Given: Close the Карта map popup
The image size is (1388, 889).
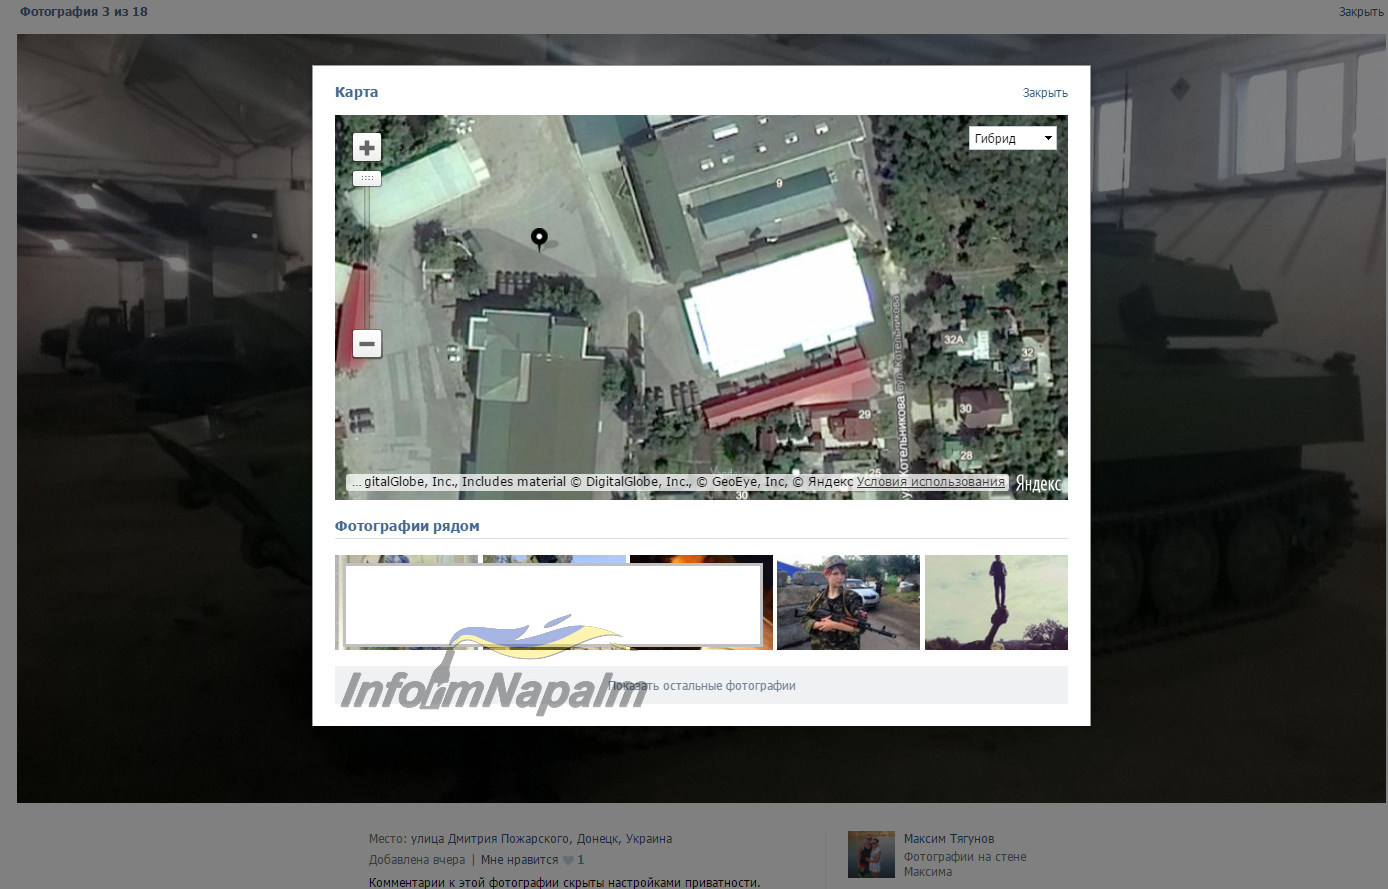Looking at the screenshot, I should pos(1045,93).
